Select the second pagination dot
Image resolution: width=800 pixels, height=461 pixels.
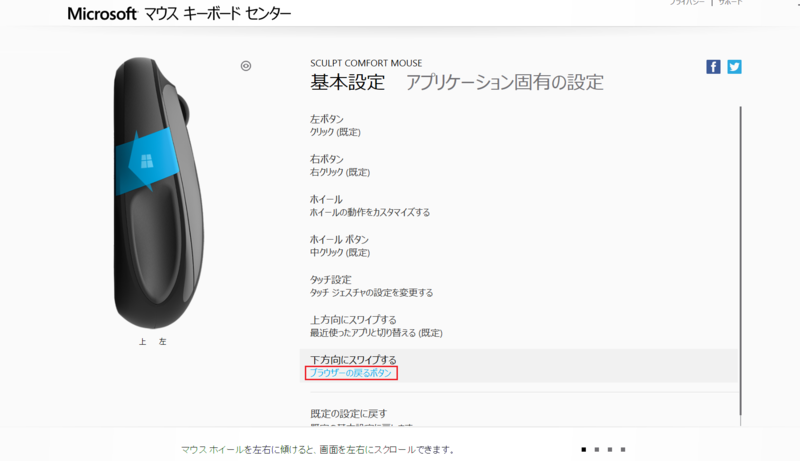tap(596, 450)
